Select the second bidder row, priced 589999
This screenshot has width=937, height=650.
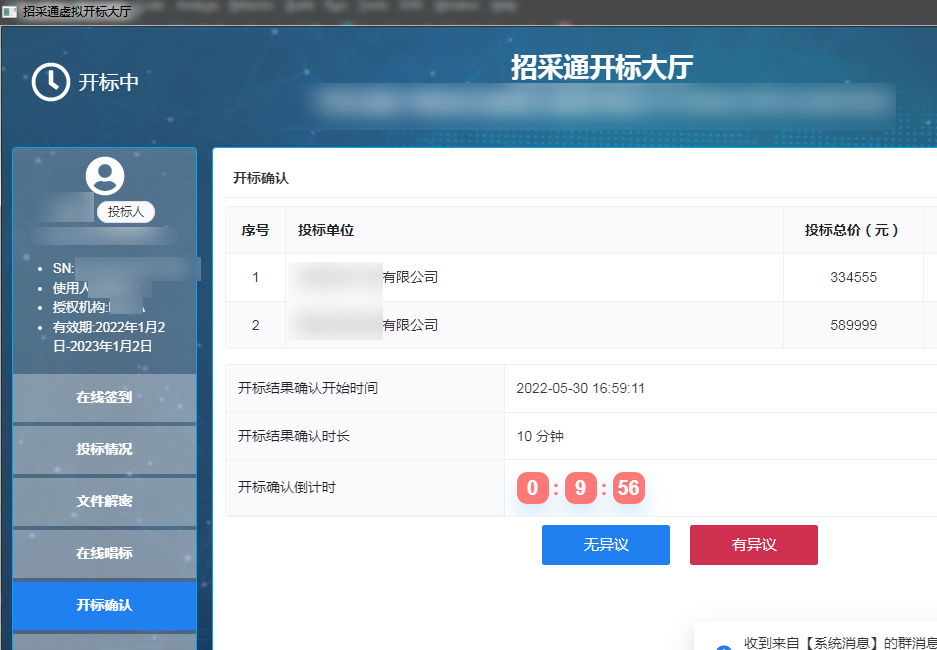(x=580, y=325)
